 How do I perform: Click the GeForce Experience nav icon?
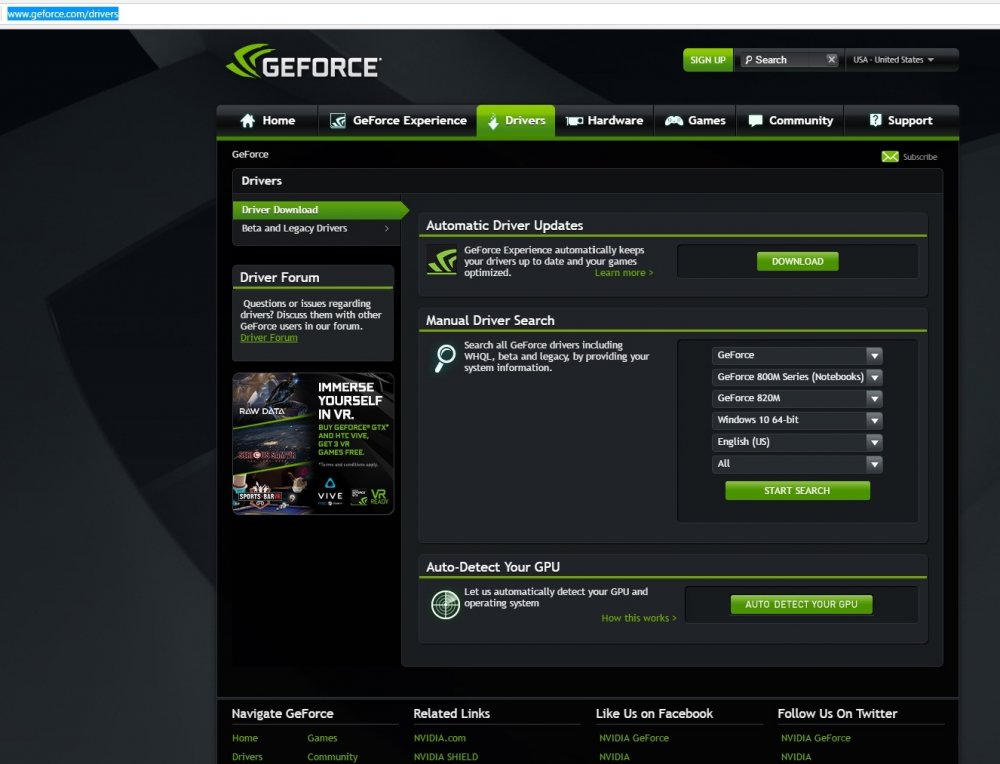coord(337,121)
